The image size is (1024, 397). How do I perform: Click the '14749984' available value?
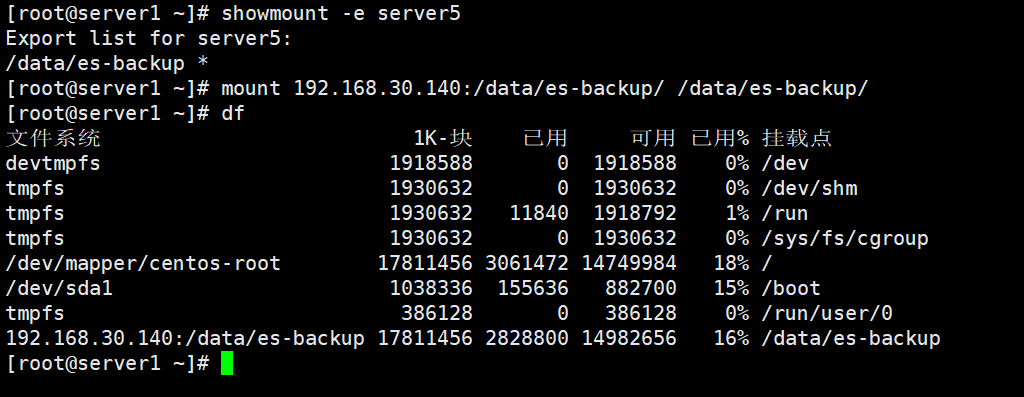click(x=629, y=264)
